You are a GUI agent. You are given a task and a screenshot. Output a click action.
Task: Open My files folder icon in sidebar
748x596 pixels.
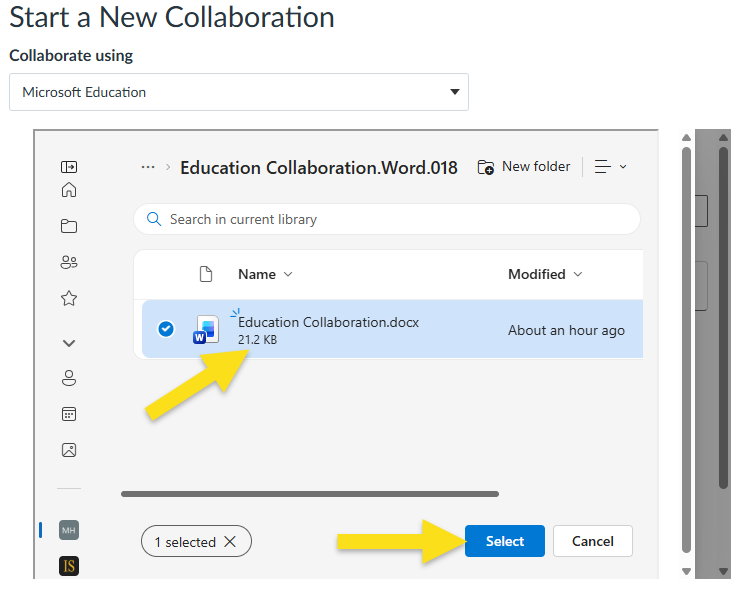pos(69,226)
